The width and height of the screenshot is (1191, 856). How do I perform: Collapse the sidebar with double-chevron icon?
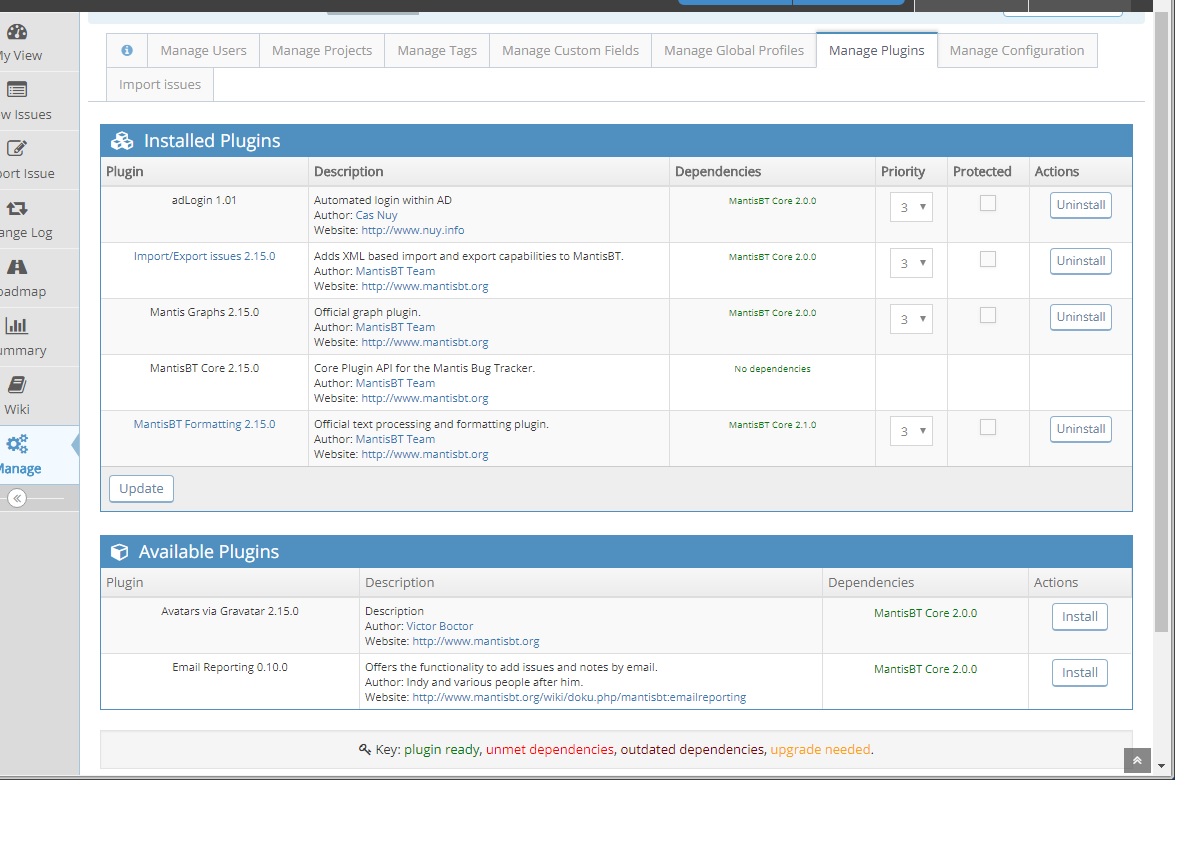[x=17, y=498]
